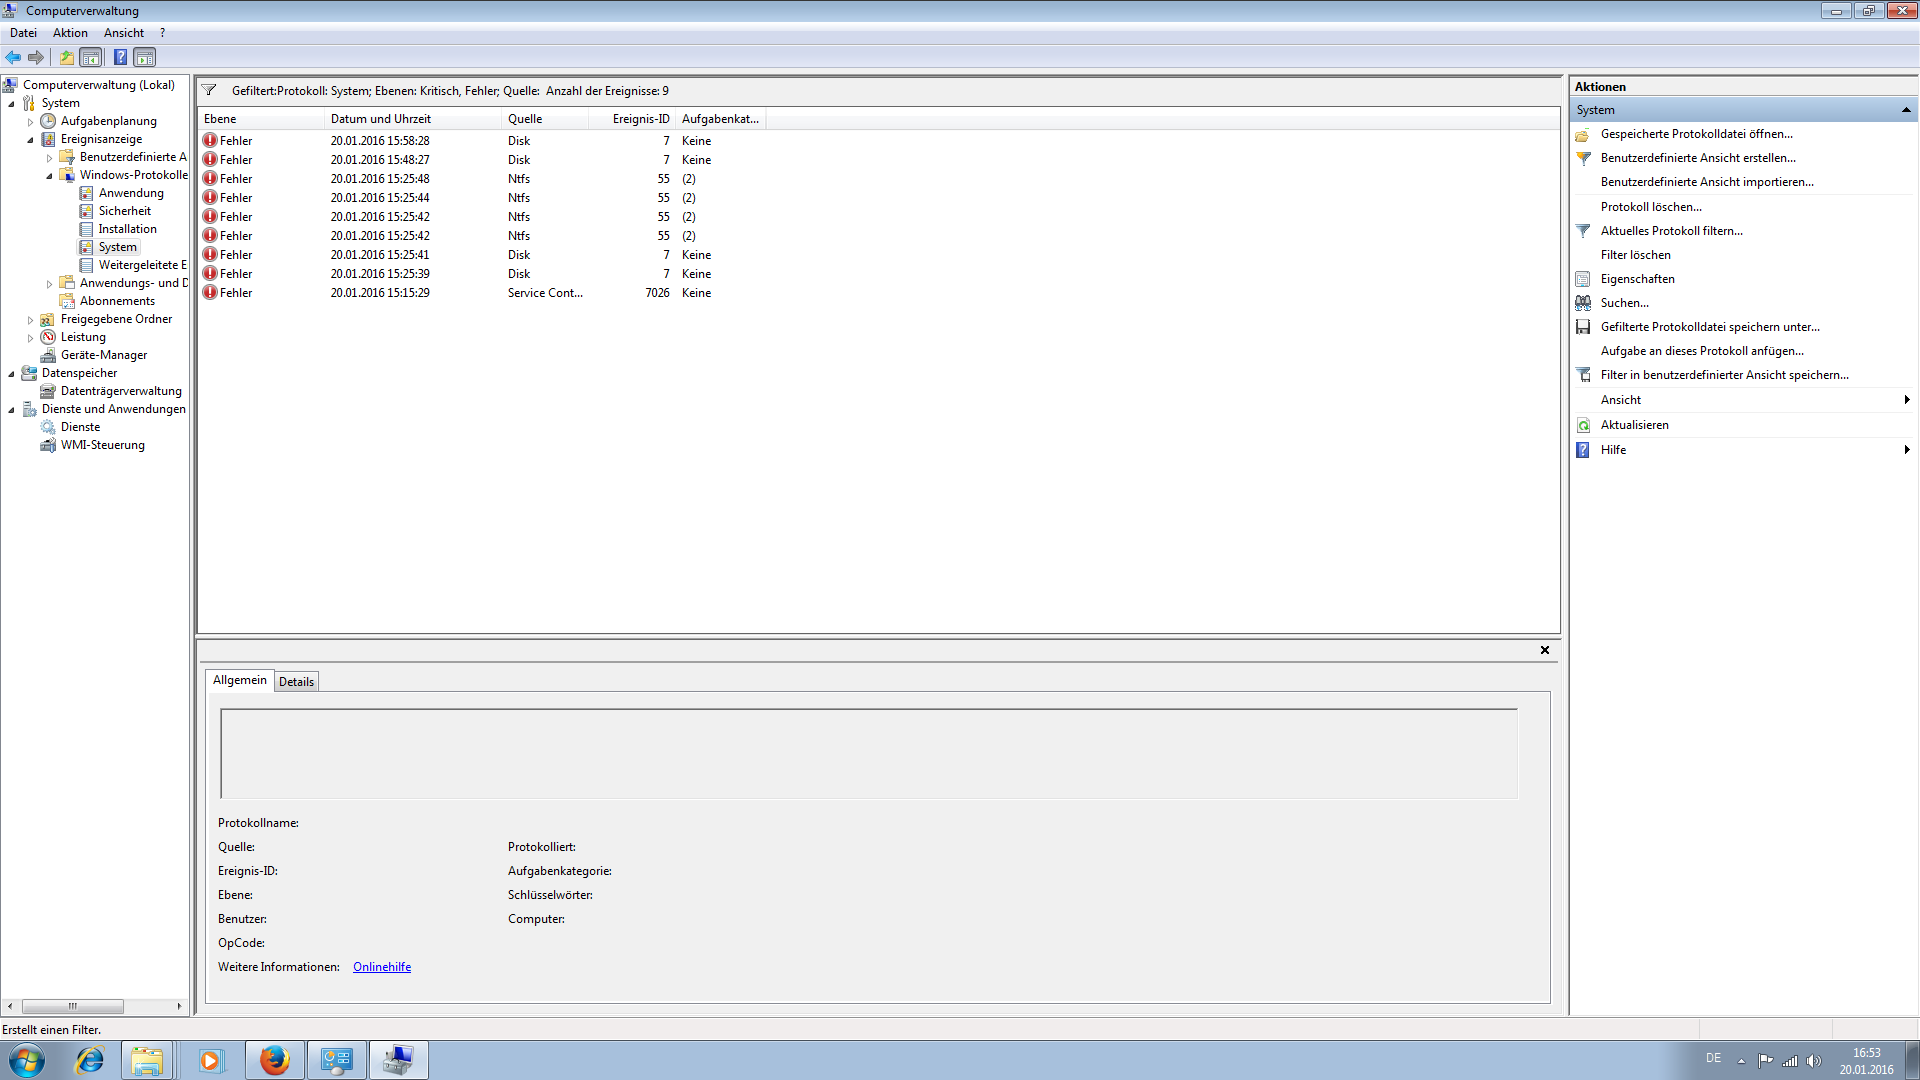This screenshot has height=1080, width=1920.
Task: Click the blue Help toolbar icon
Action: click(x=120, y=57)
